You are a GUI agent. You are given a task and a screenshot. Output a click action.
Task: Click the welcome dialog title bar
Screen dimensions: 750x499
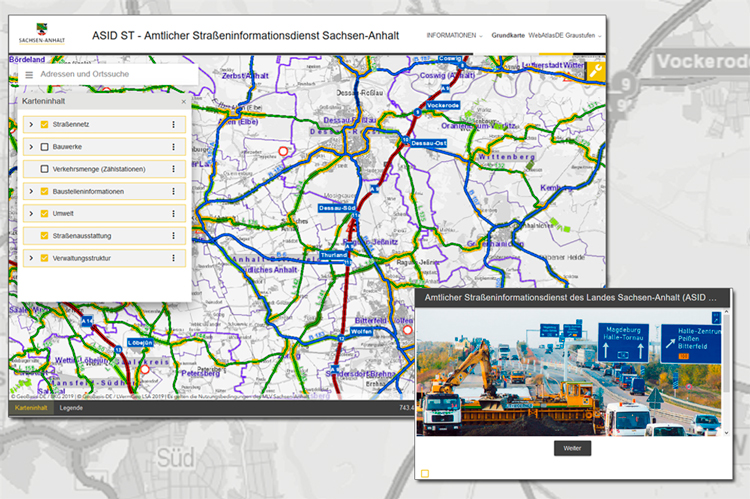pos(573,298)
